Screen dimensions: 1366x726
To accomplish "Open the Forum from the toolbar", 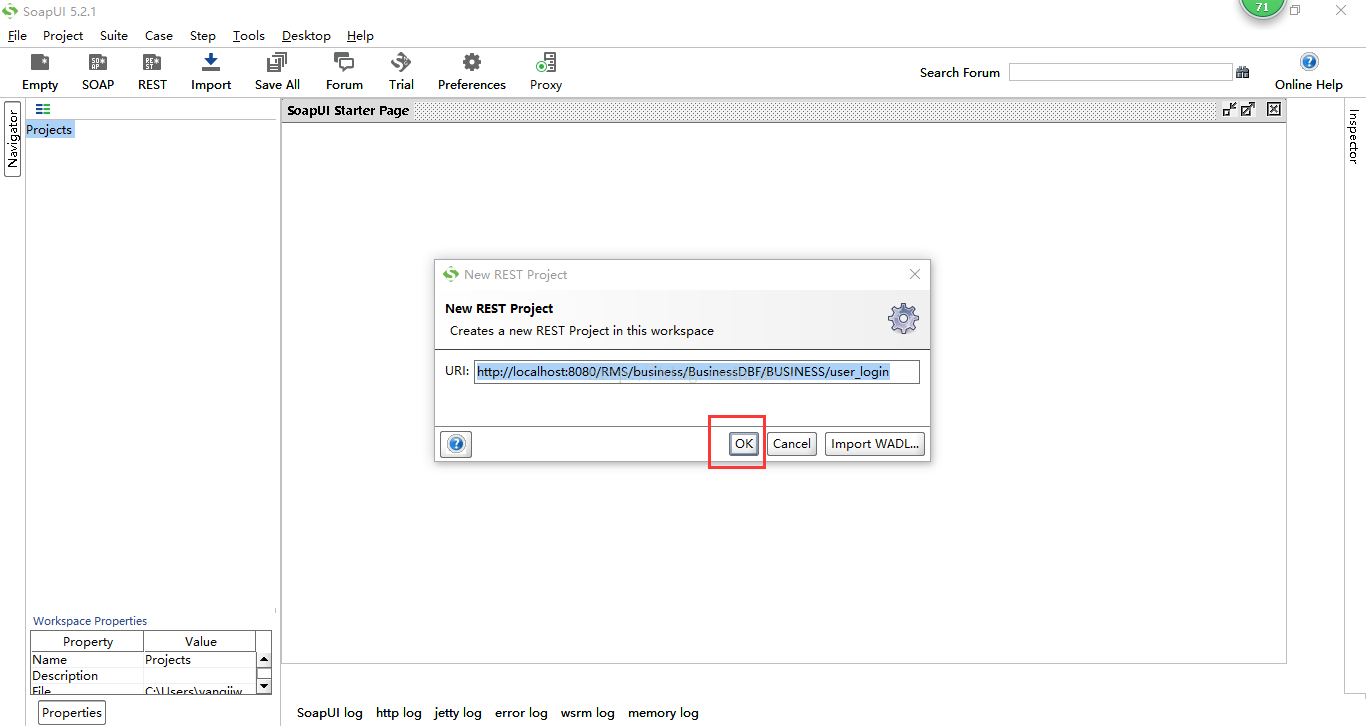I will click(344, 72).
